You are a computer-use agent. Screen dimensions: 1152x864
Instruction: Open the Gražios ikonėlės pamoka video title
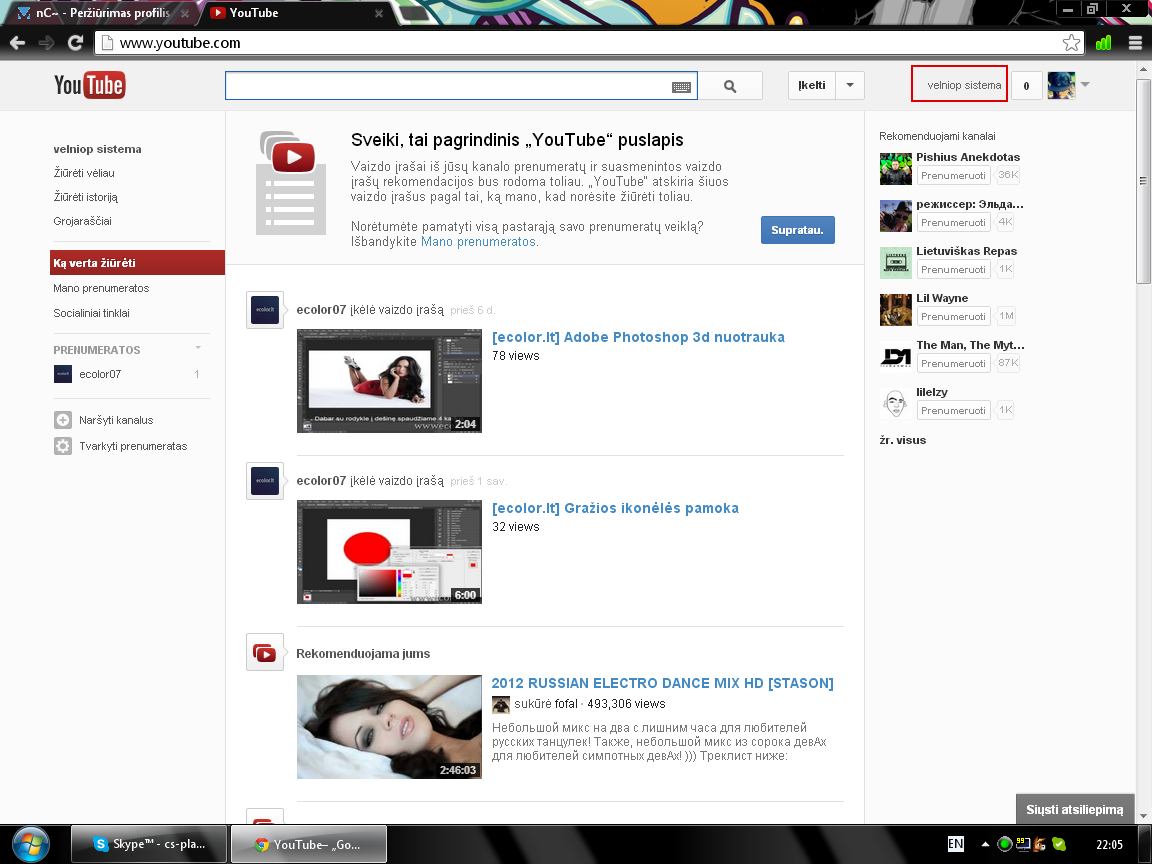pyautogui.click(x=616, y=508)
